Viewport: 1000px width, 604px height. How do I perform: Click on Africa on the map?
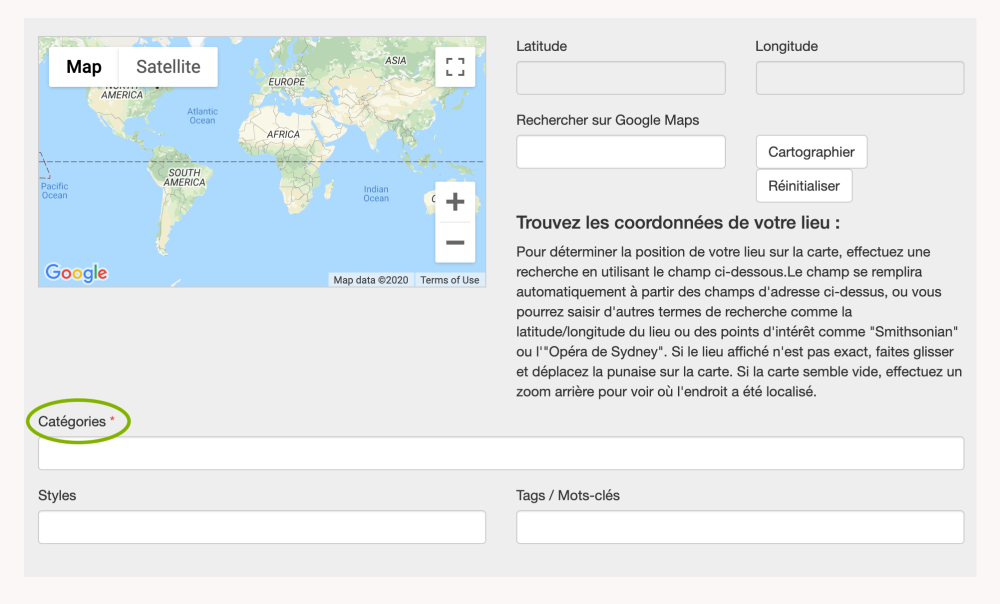pyautogui.click(x=284, y=134)
